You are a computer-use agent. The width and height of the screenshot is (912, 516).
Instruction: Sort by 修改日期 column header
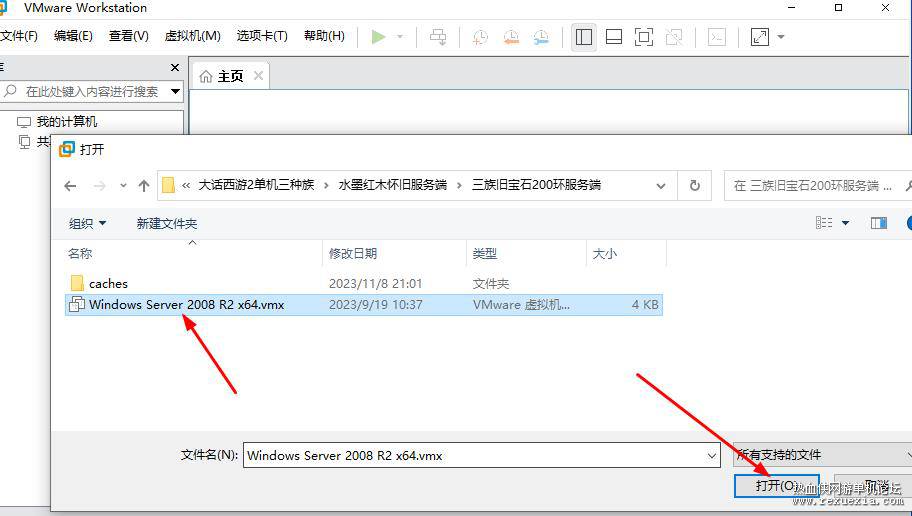tap(352, 254)
